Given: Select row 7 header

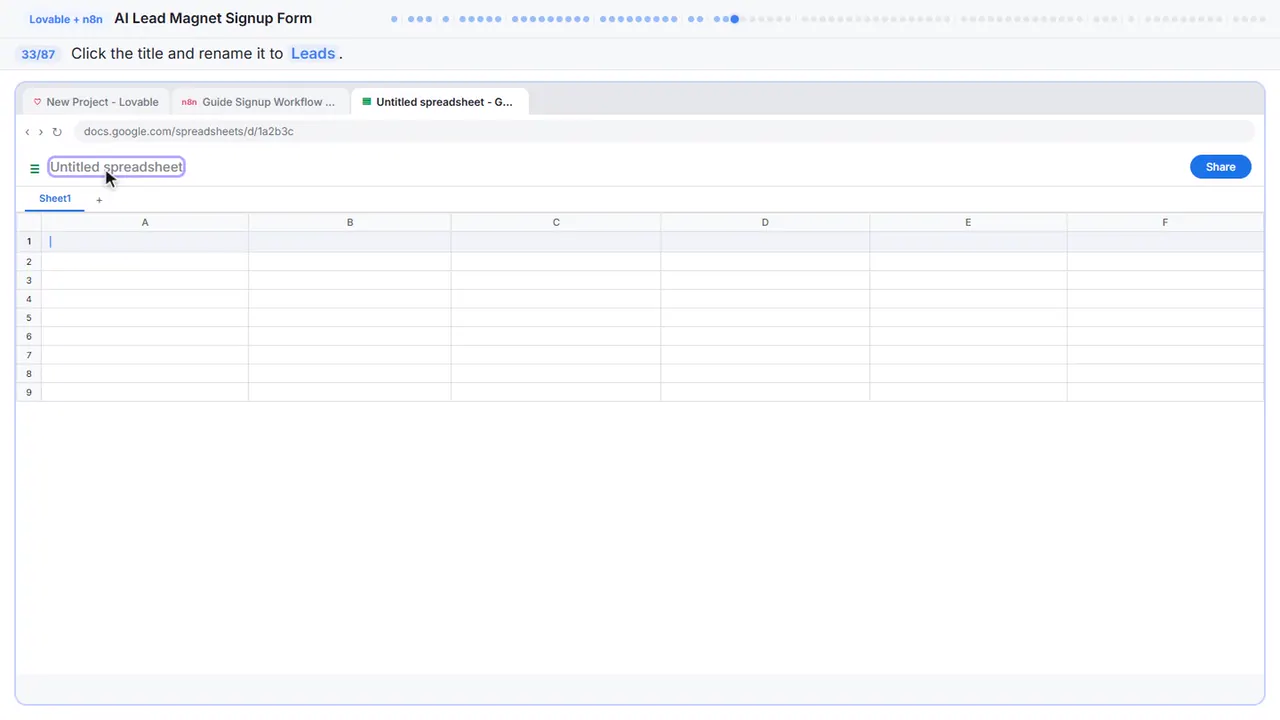Looking at the screenshot, I should pyautogui.click(x=29, y=355).
